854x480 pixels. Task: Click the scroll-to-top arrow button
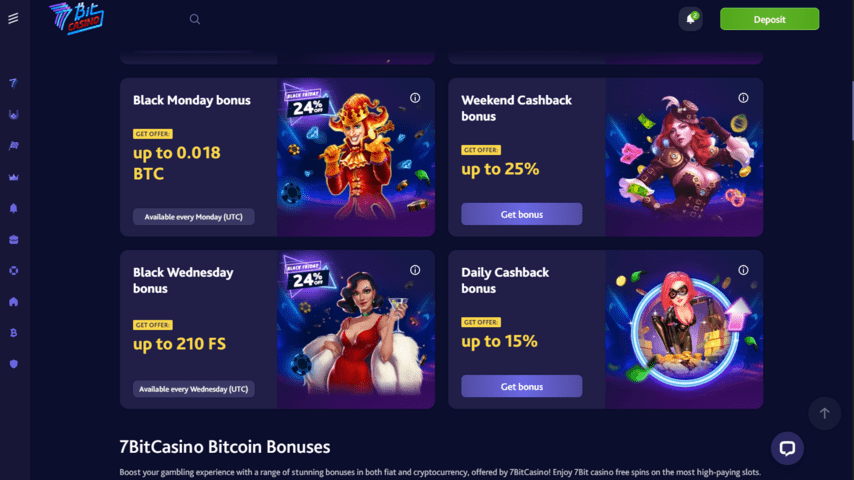click(x=824, y=413)
